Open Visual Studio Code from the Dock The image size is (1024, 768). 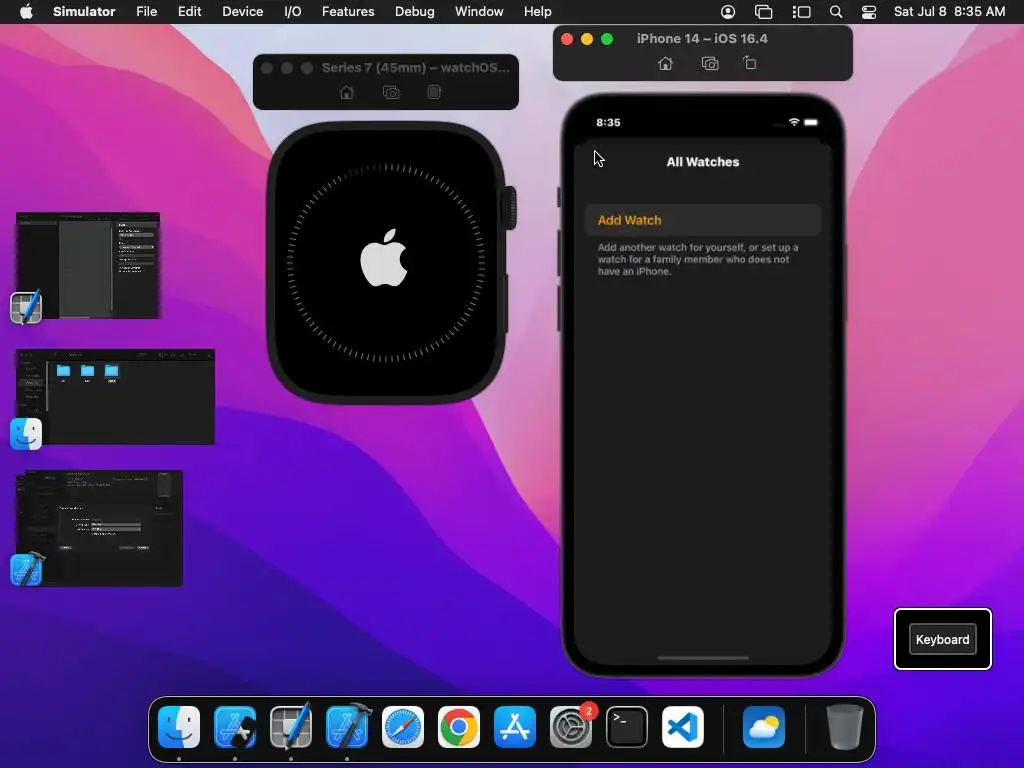point(682,726)
